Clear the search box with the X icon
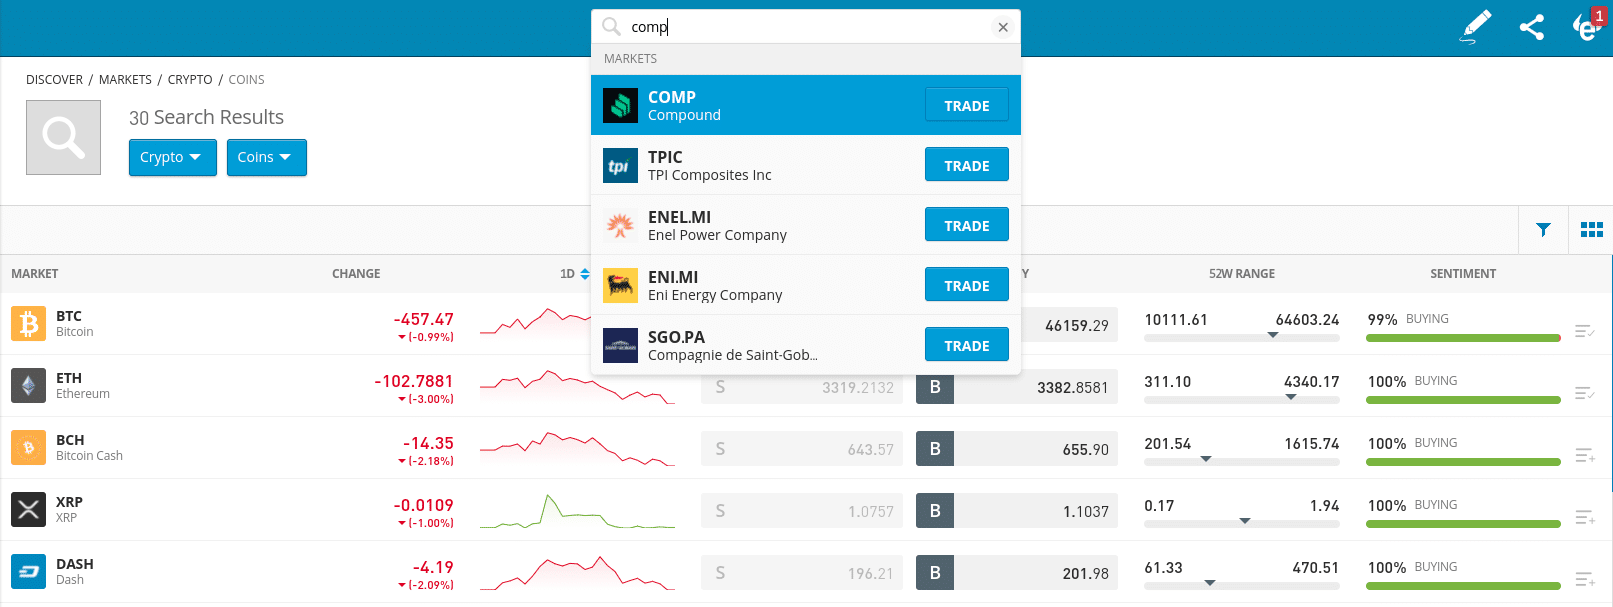The image size is (1613, 607). point(1003,27)
